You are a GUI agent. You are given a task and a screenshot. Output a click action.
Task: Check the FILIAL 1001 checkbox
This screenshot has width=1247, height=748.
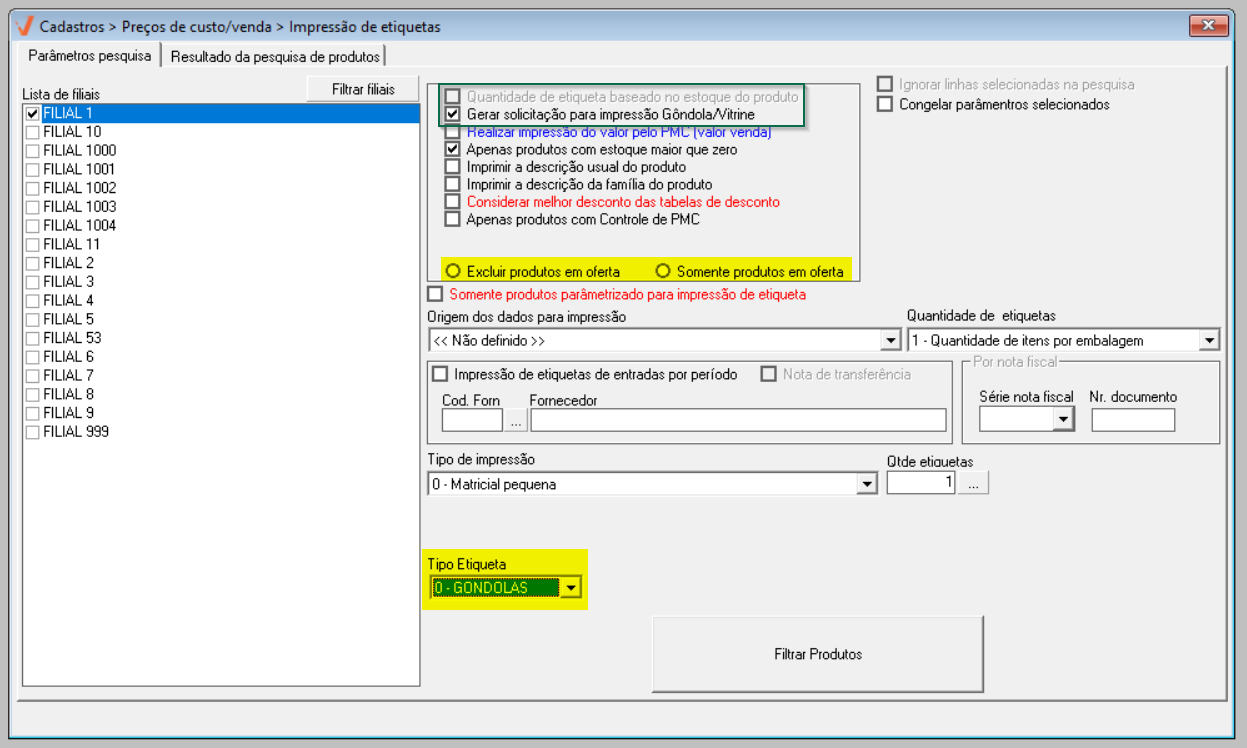pos(33,170)
